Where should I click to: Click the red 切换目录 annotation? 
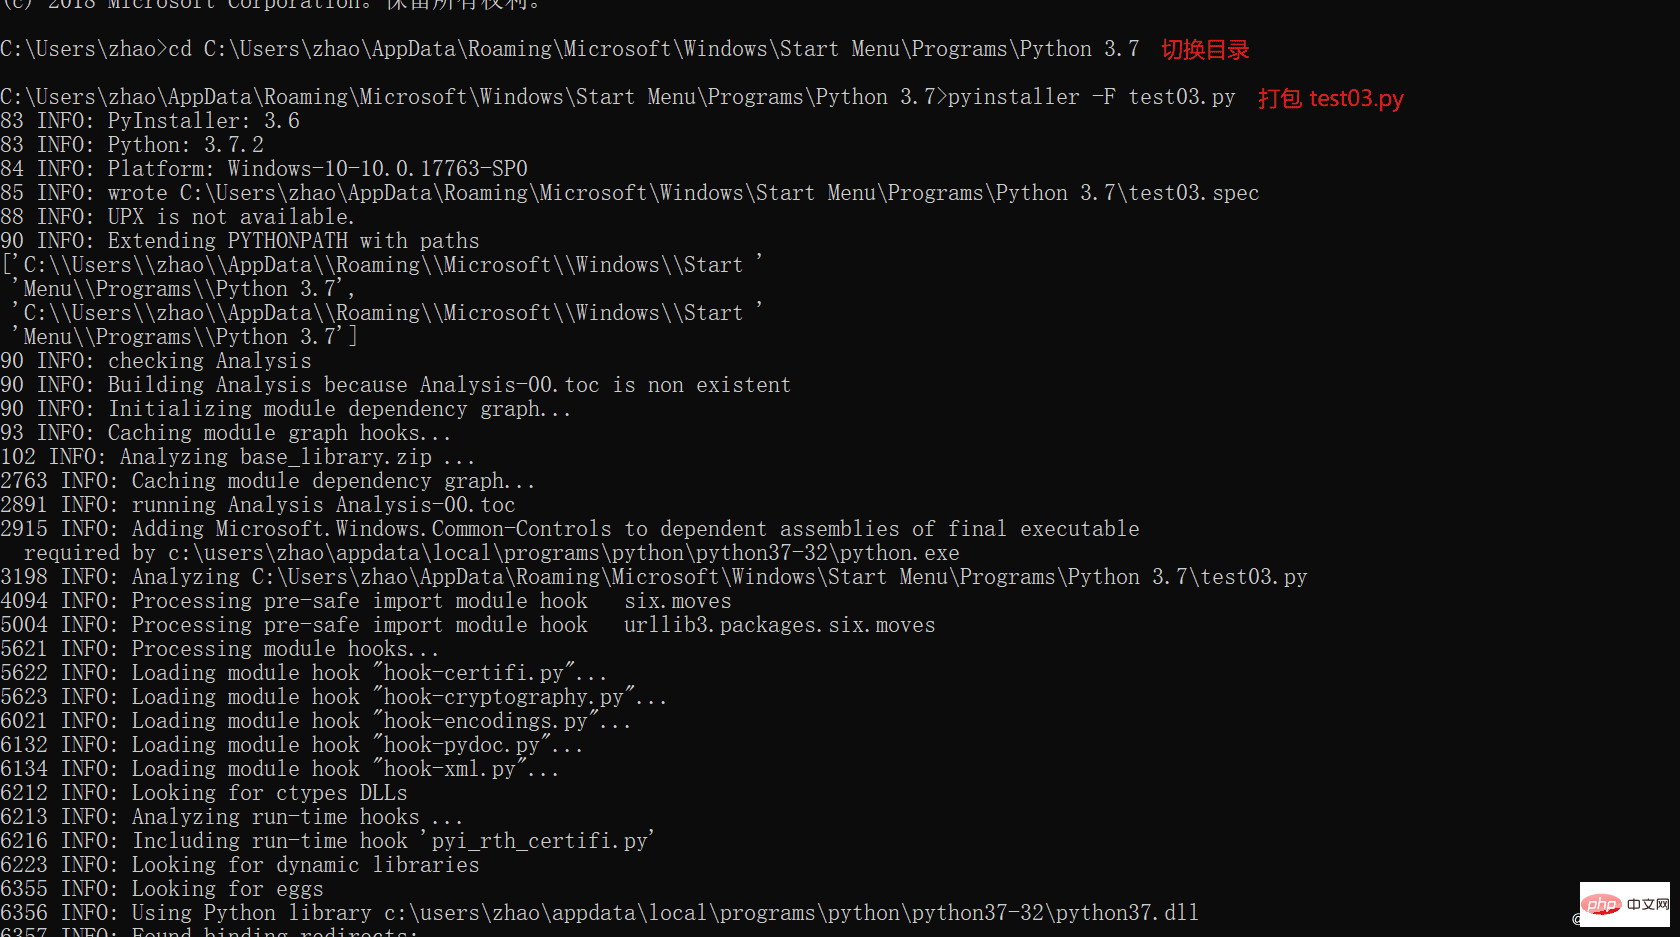1205,50
